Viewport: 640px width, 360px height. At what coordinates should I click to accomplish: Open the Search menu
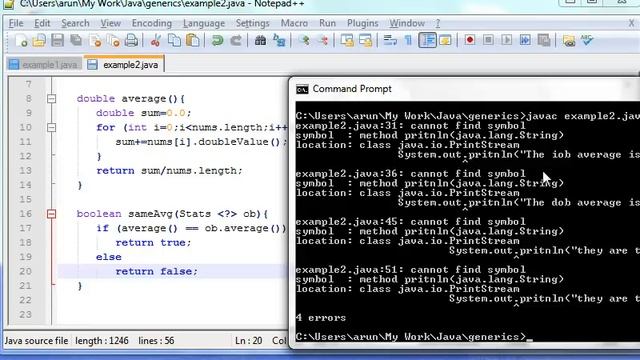pyautogui.click(x=75, y=23)
